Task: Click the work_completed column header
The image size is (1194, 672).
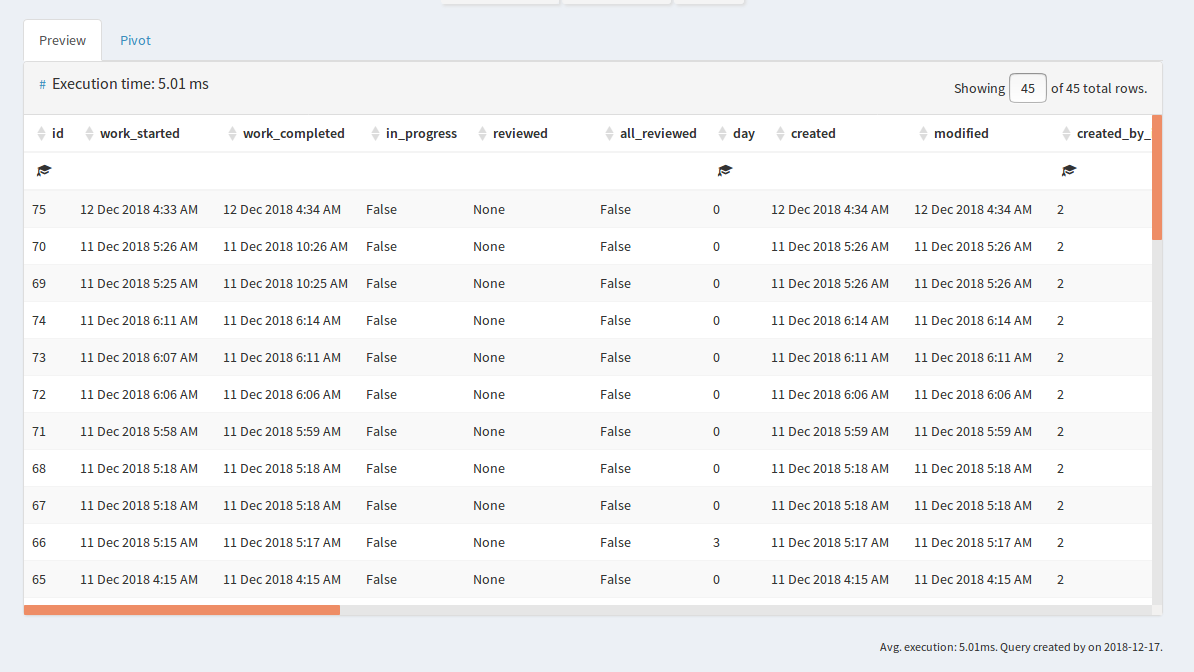Action: (x=294, y=133)
